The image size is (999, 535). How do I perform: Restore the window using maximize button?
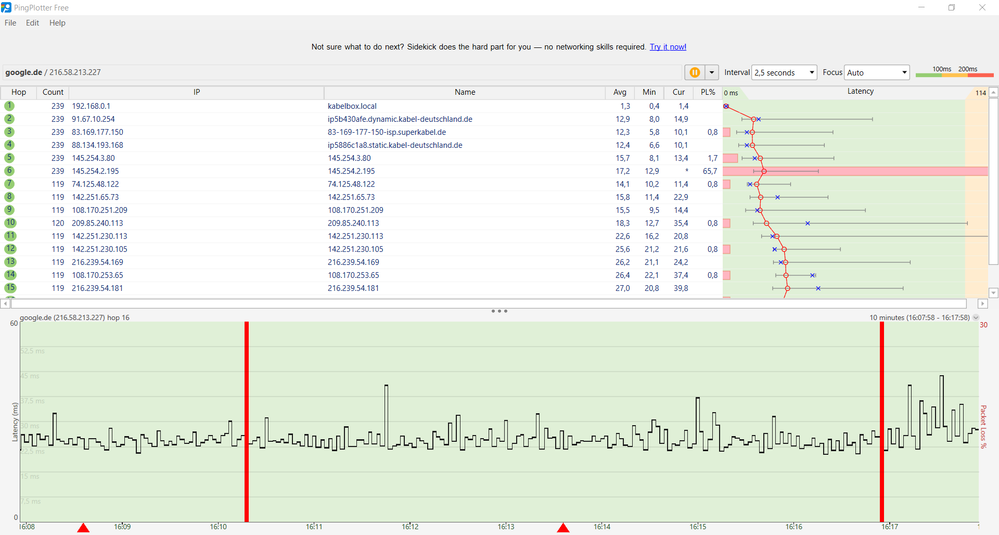tap(951, 8)
